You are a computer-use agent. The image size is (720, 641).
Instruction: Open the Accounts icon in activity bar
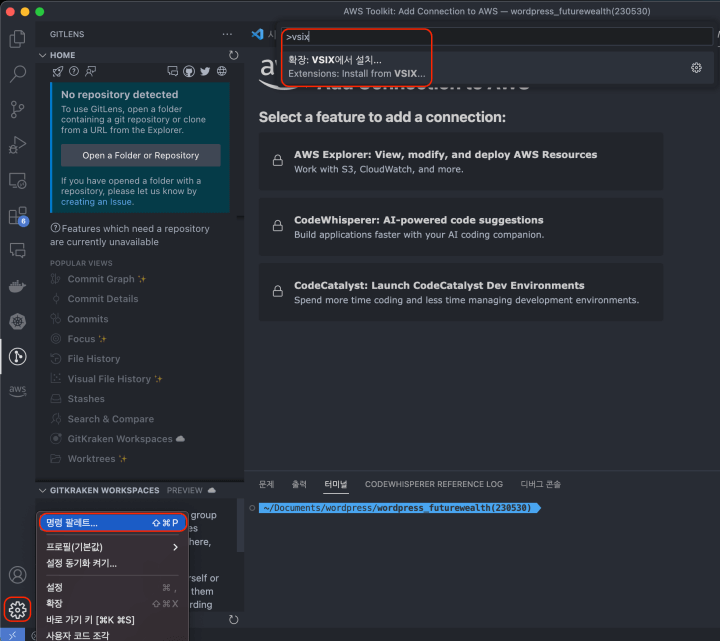17,575
